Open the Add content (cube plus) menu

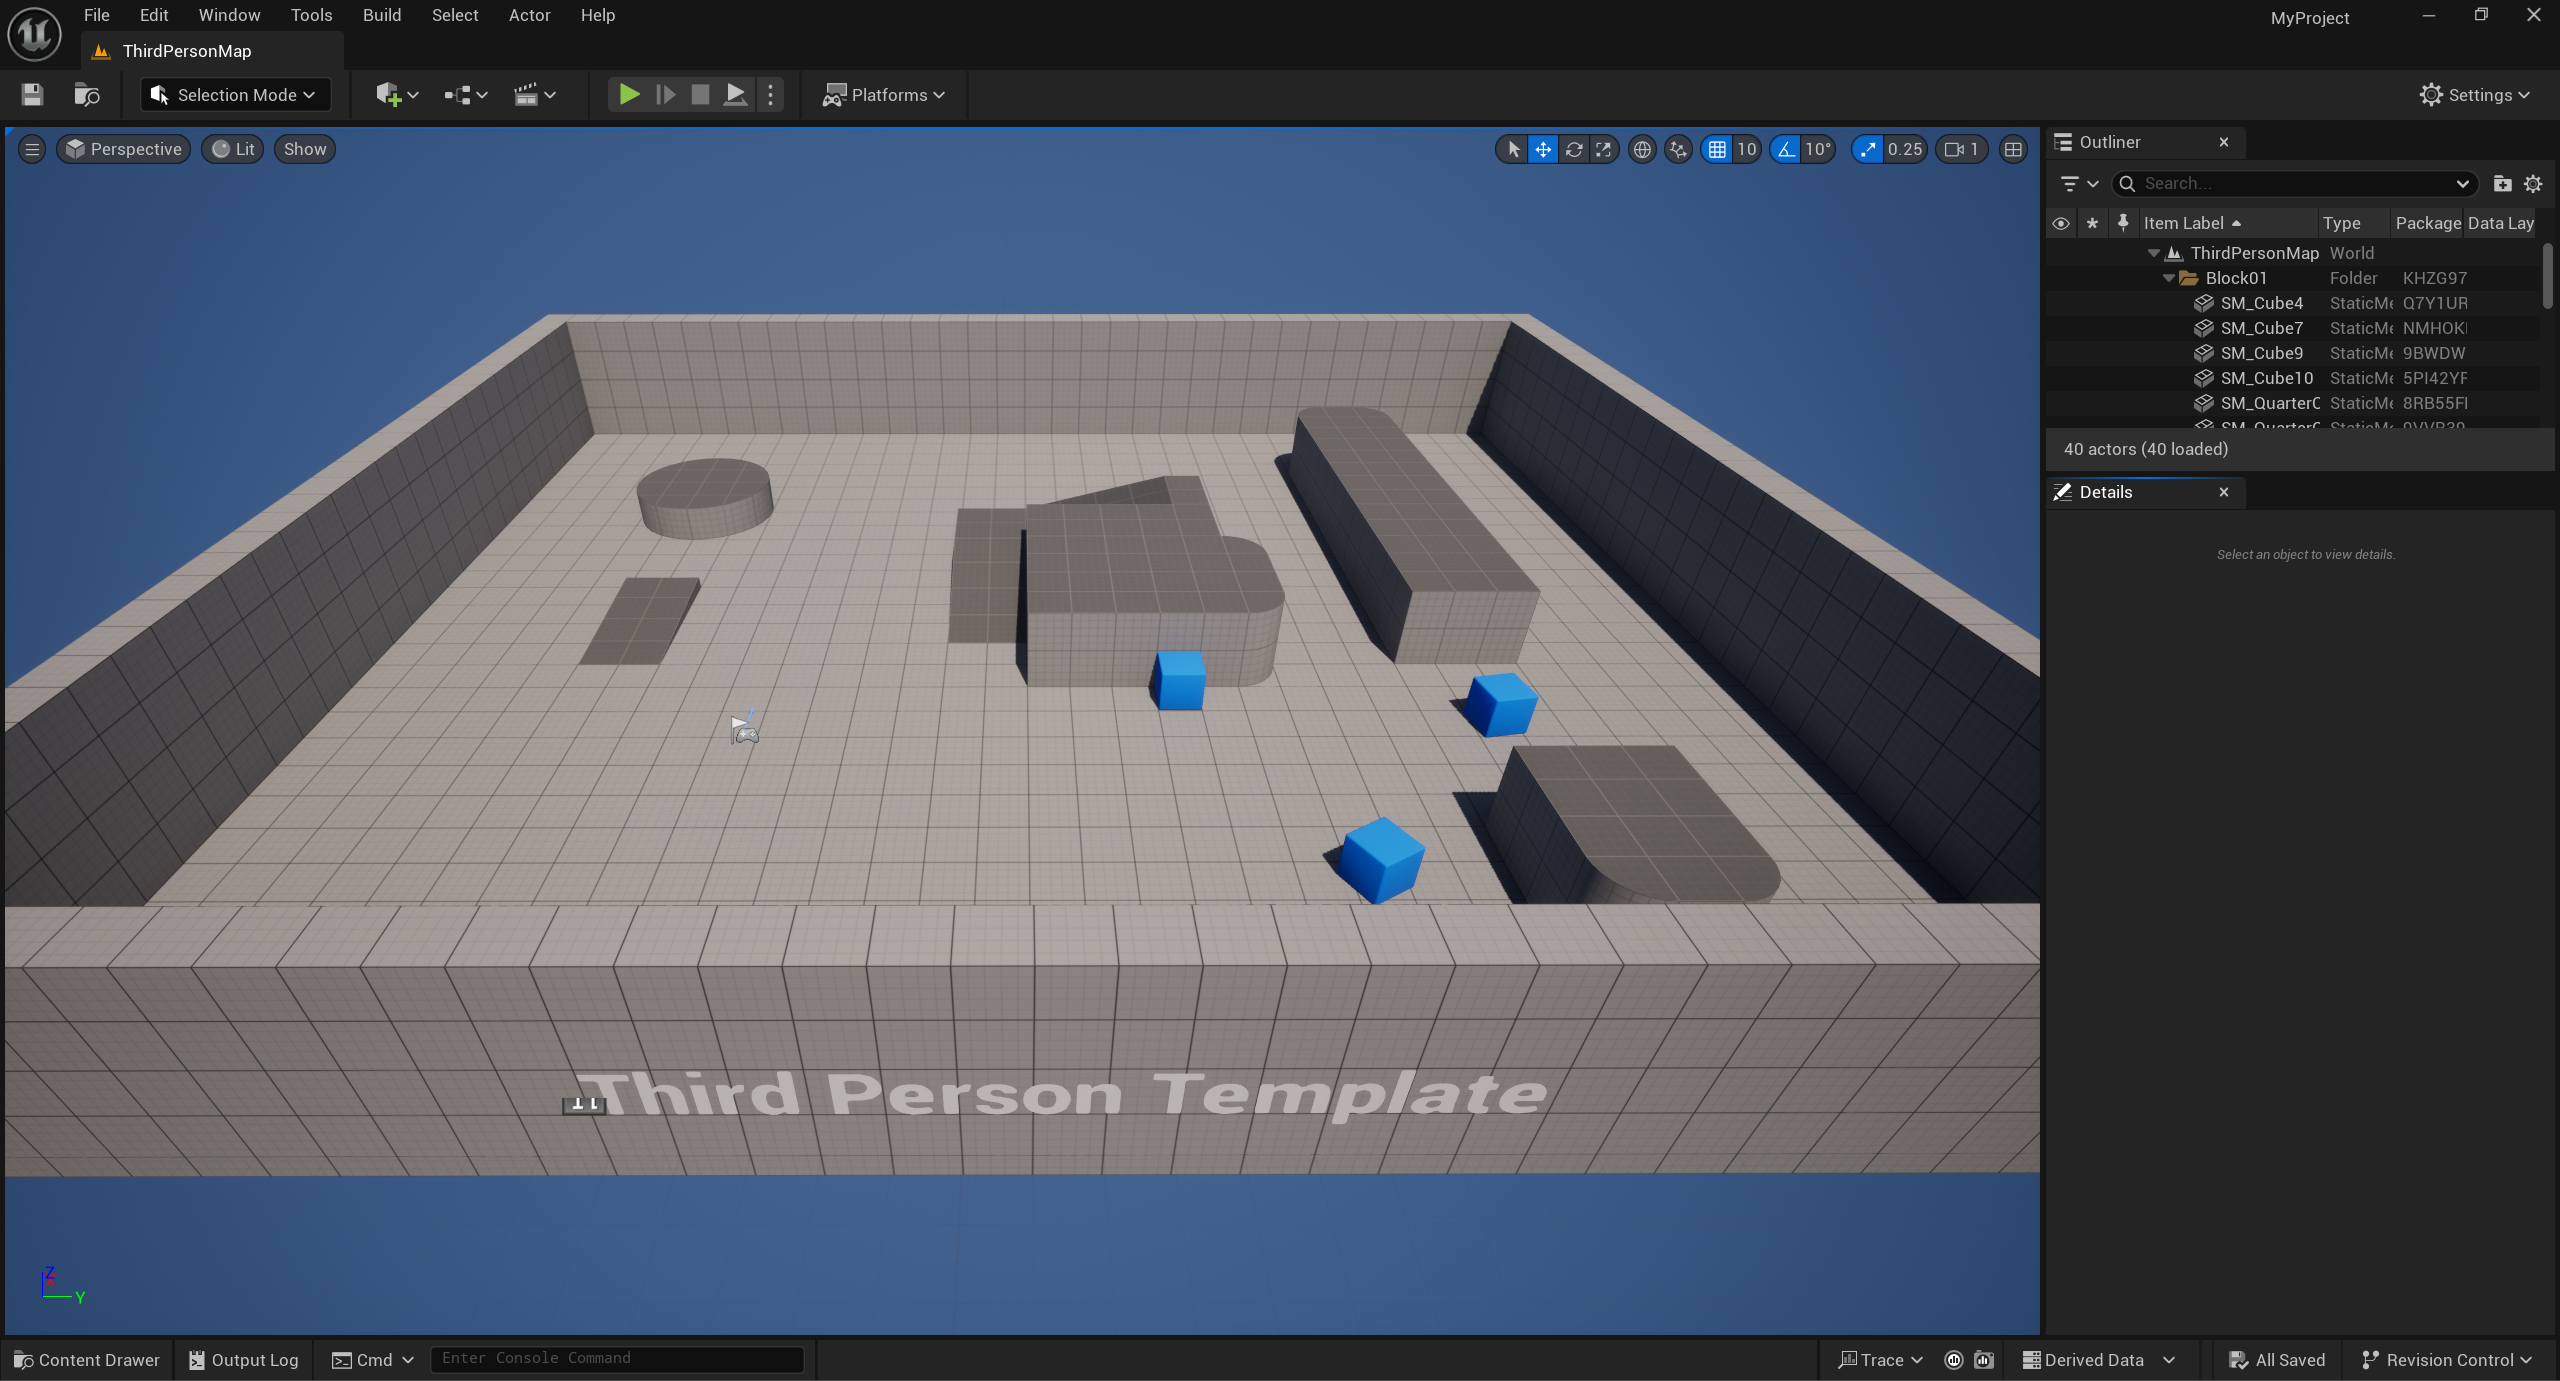(x=397, y=95)
